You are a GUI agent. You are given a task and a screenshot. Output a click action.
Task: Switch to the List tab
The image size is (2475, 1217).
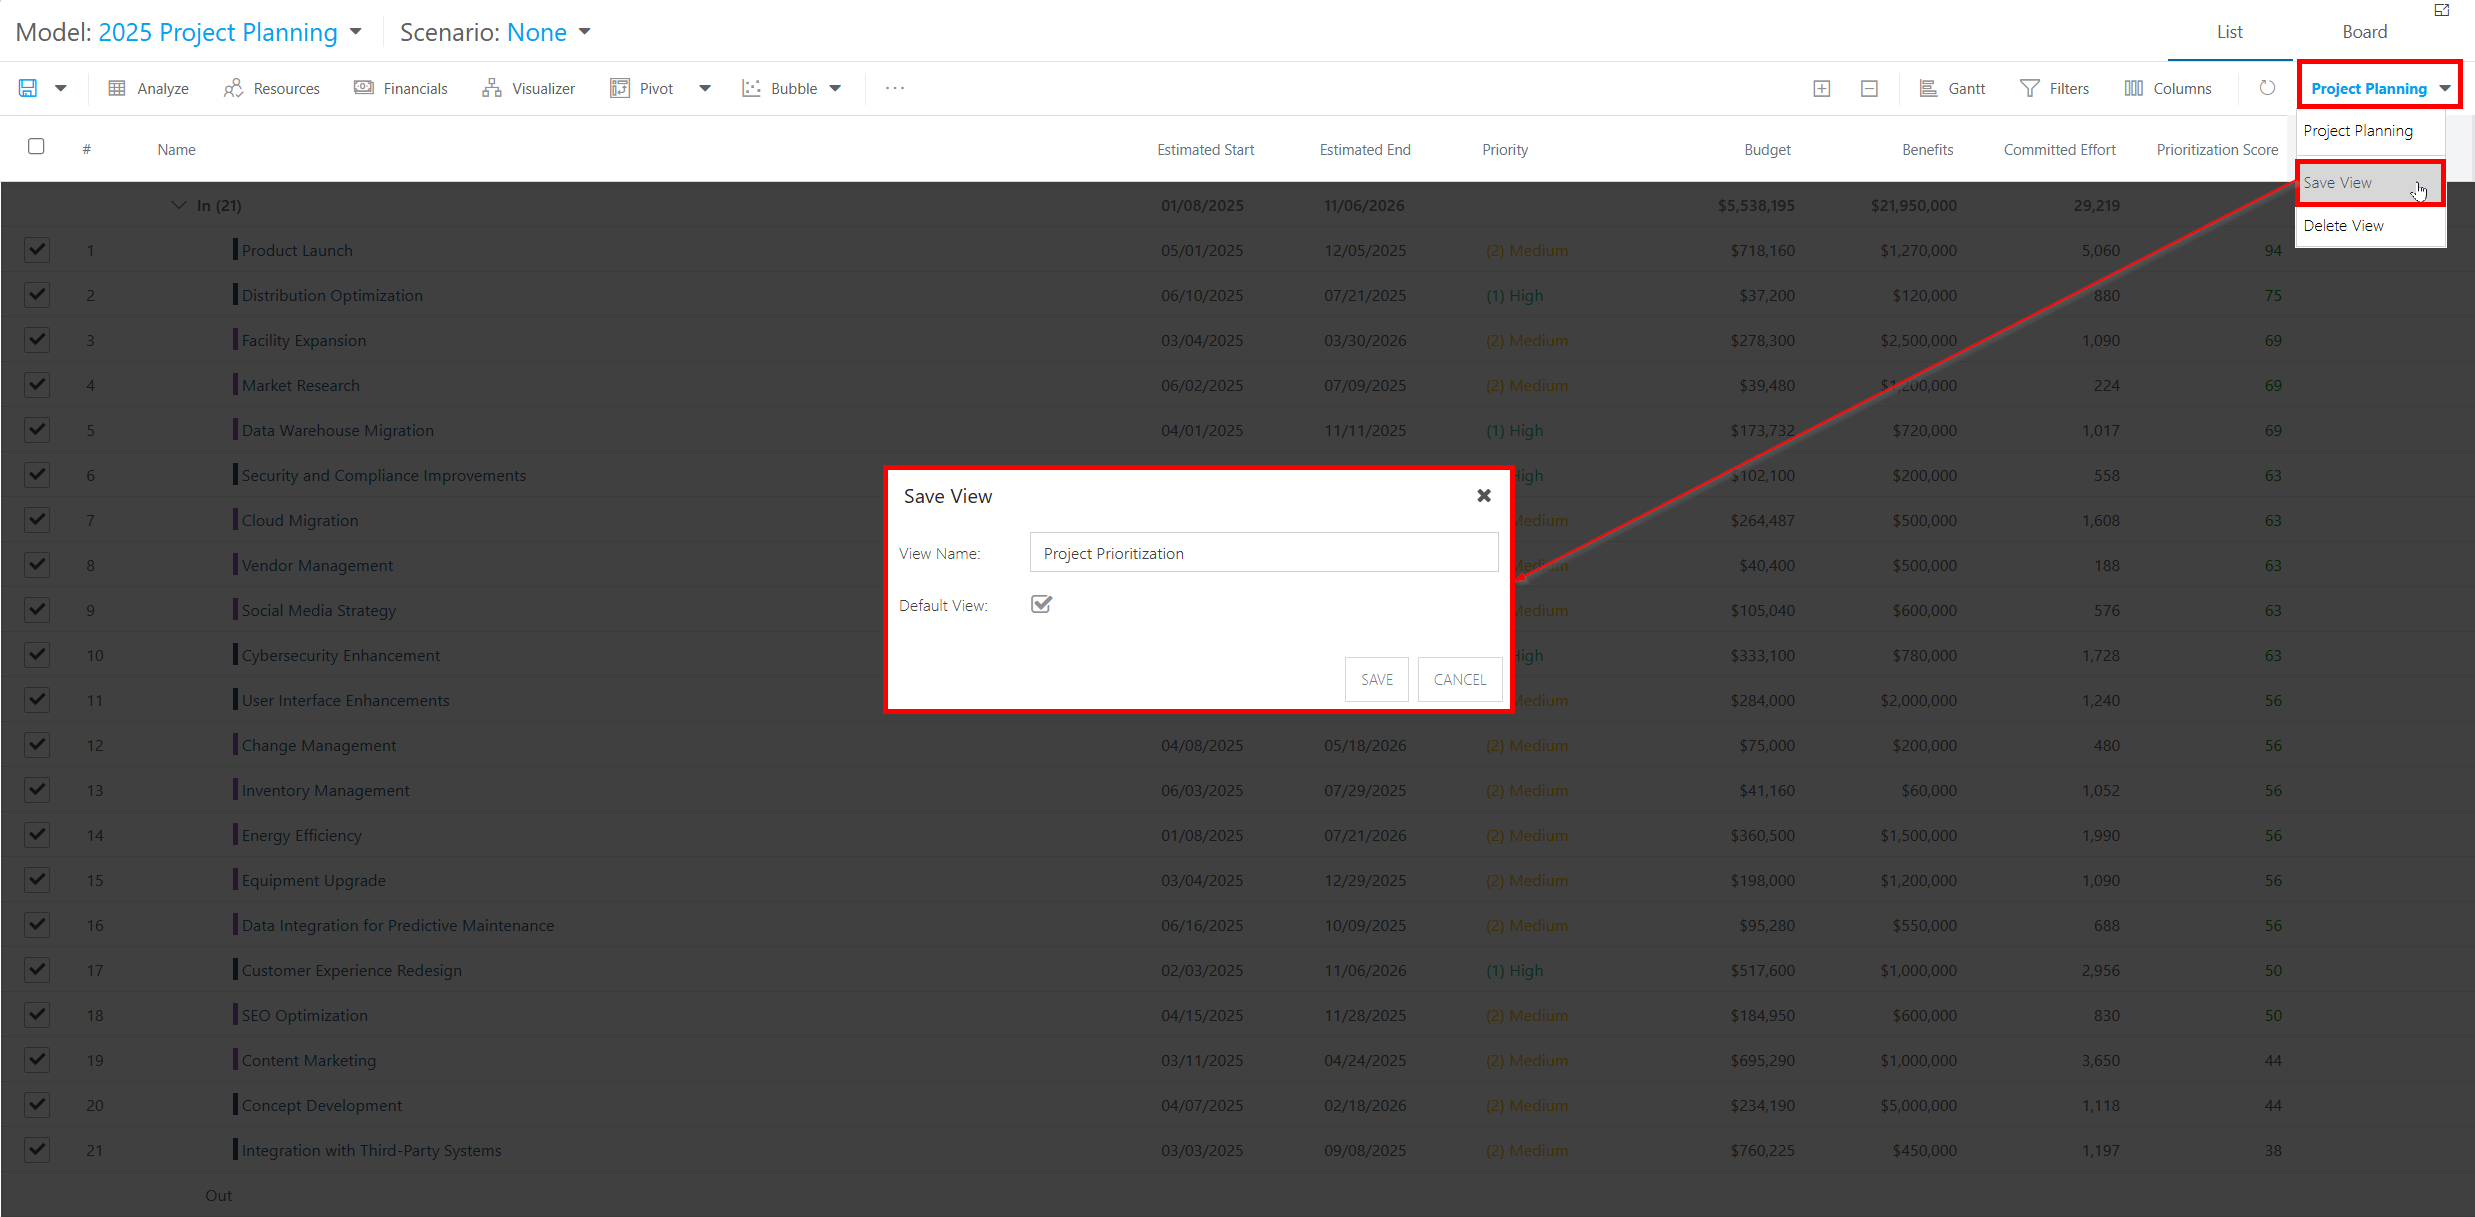[2229, 31]
